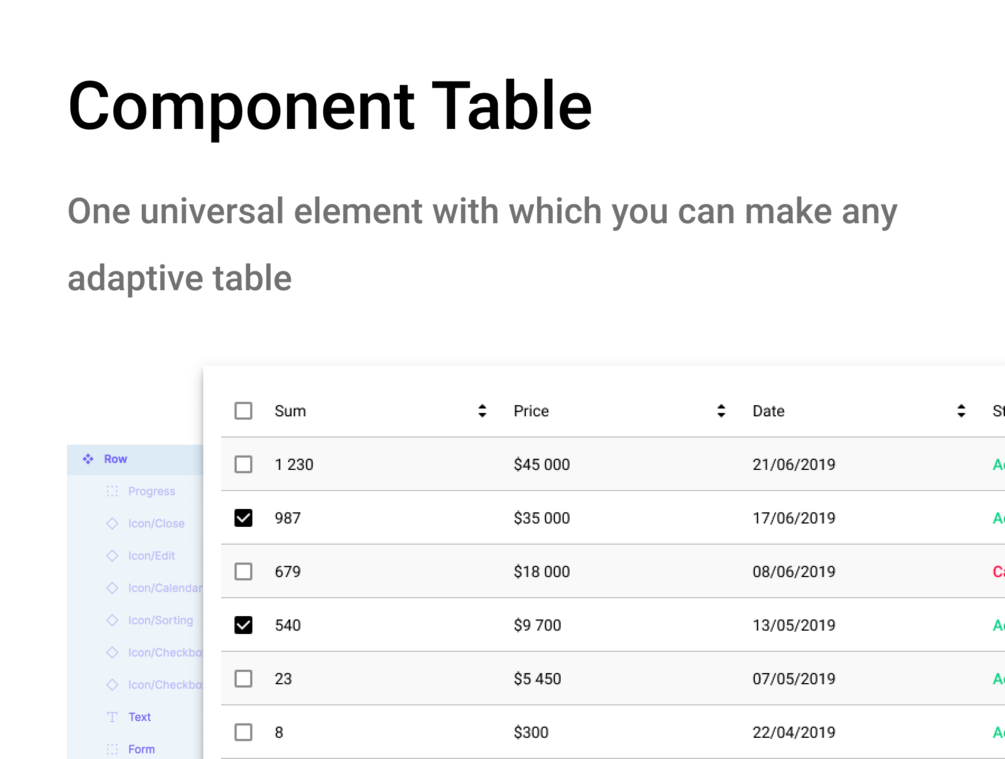1005x759 pixels.
Task: Click the Icon/Edit diamond icon
Action: pyautogui.click(x=112, y=556)
